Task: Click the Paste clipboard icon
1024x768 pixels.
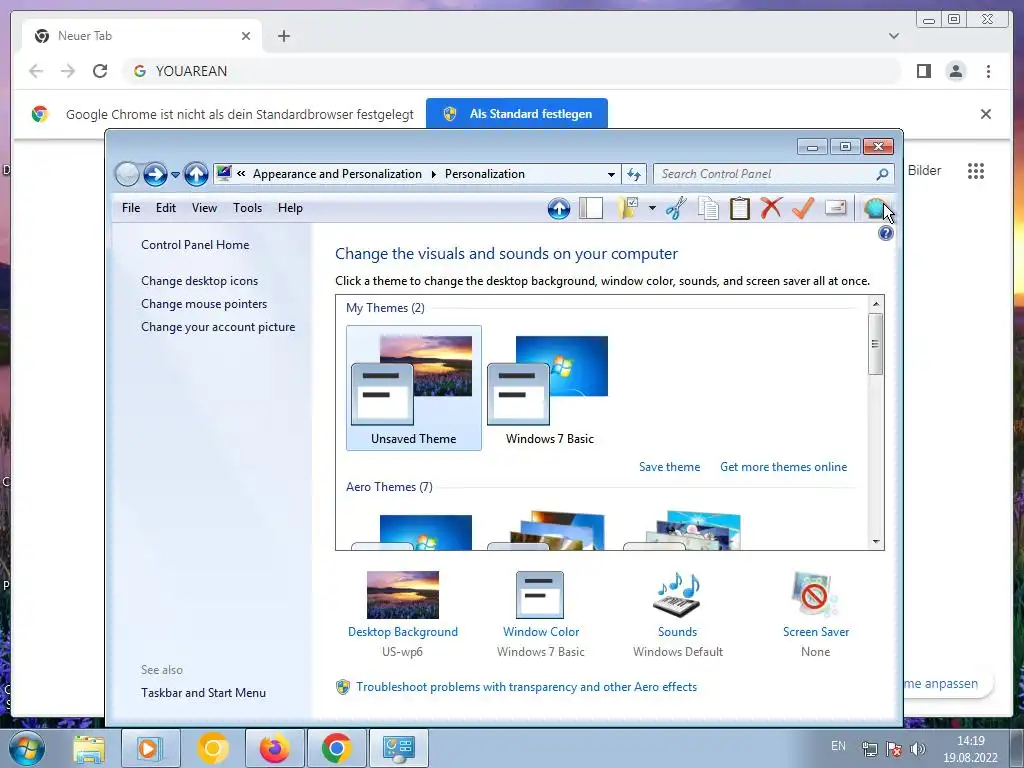Action: (739, 208)
